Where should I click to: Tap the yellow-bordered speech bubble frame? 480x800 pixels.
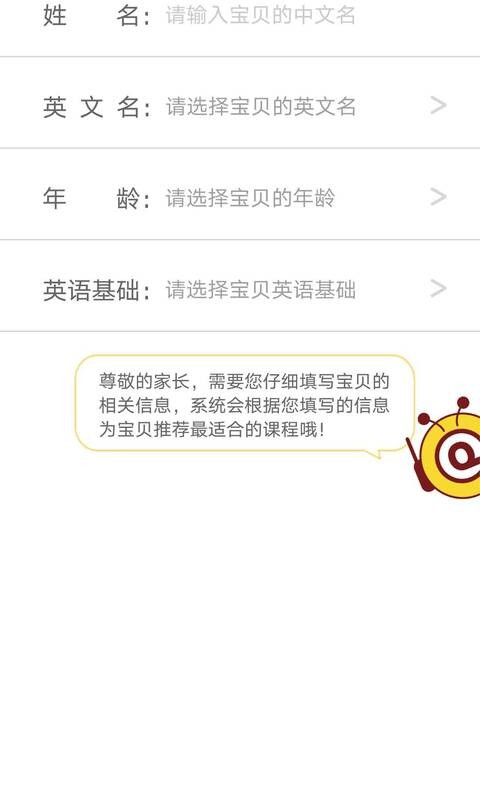pyautogui.click(x=244, y=404)
